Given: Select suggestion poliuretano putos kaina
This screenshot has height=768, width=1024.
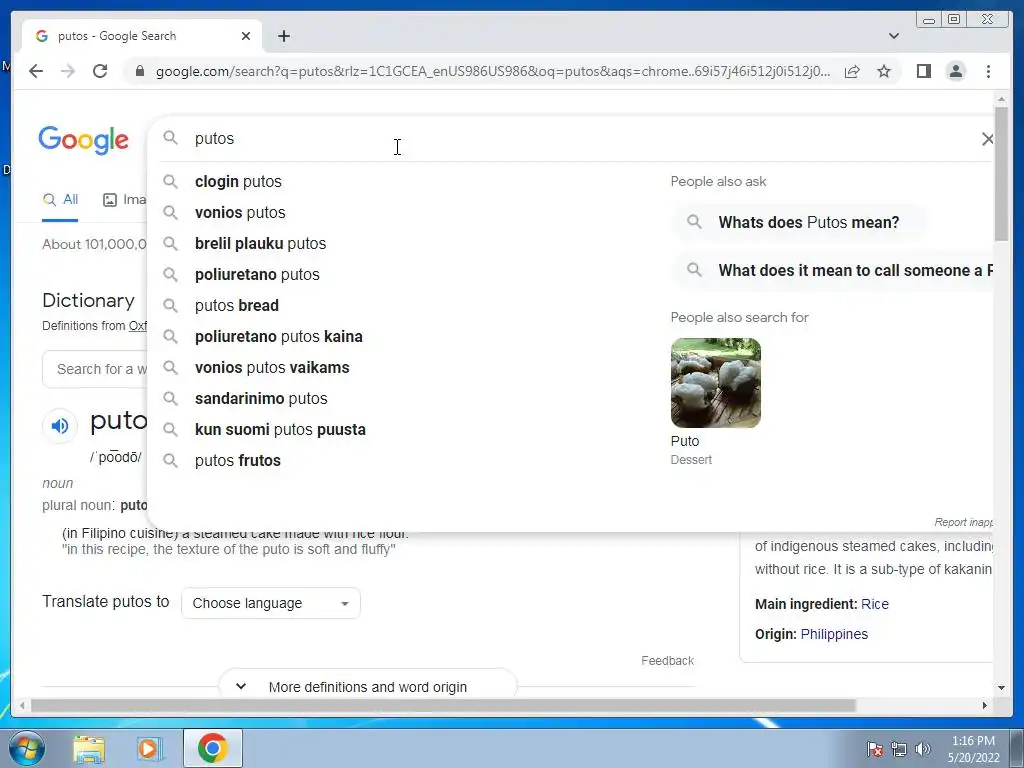Looking at the screenshot, I should (278, 336).
